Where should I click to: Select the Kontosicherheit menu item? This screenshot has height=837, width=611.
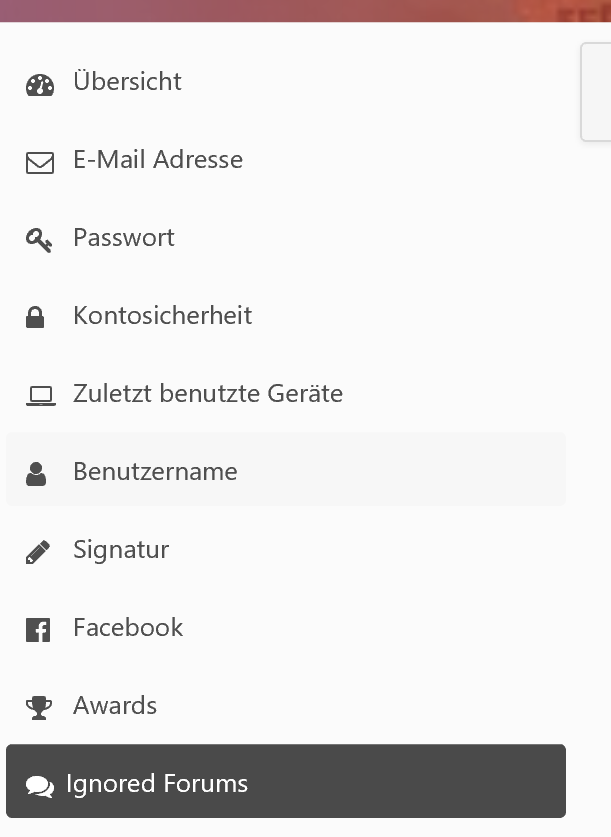[x=162, y=316]
